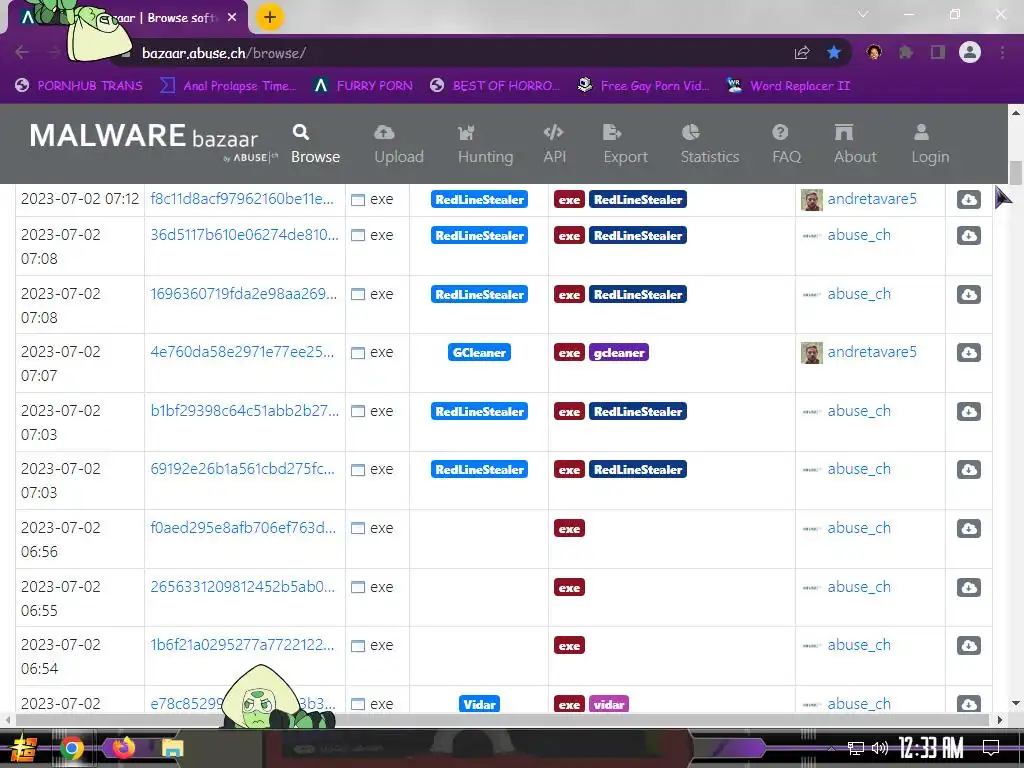Click RedLineStealer signature in 07:12 row
This screenshot has height=768, width=1024.
(479, 199)
